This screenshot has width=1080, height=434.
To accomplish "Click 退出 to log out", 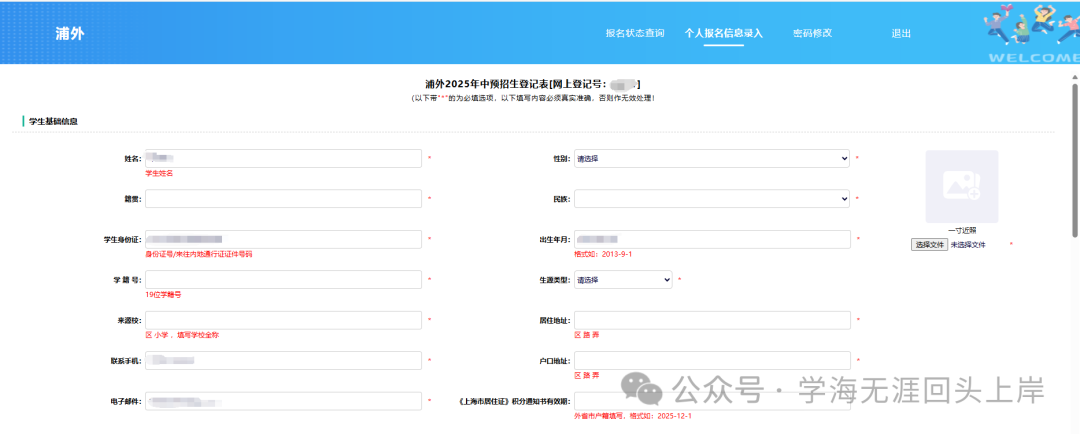I will (901, 33).
